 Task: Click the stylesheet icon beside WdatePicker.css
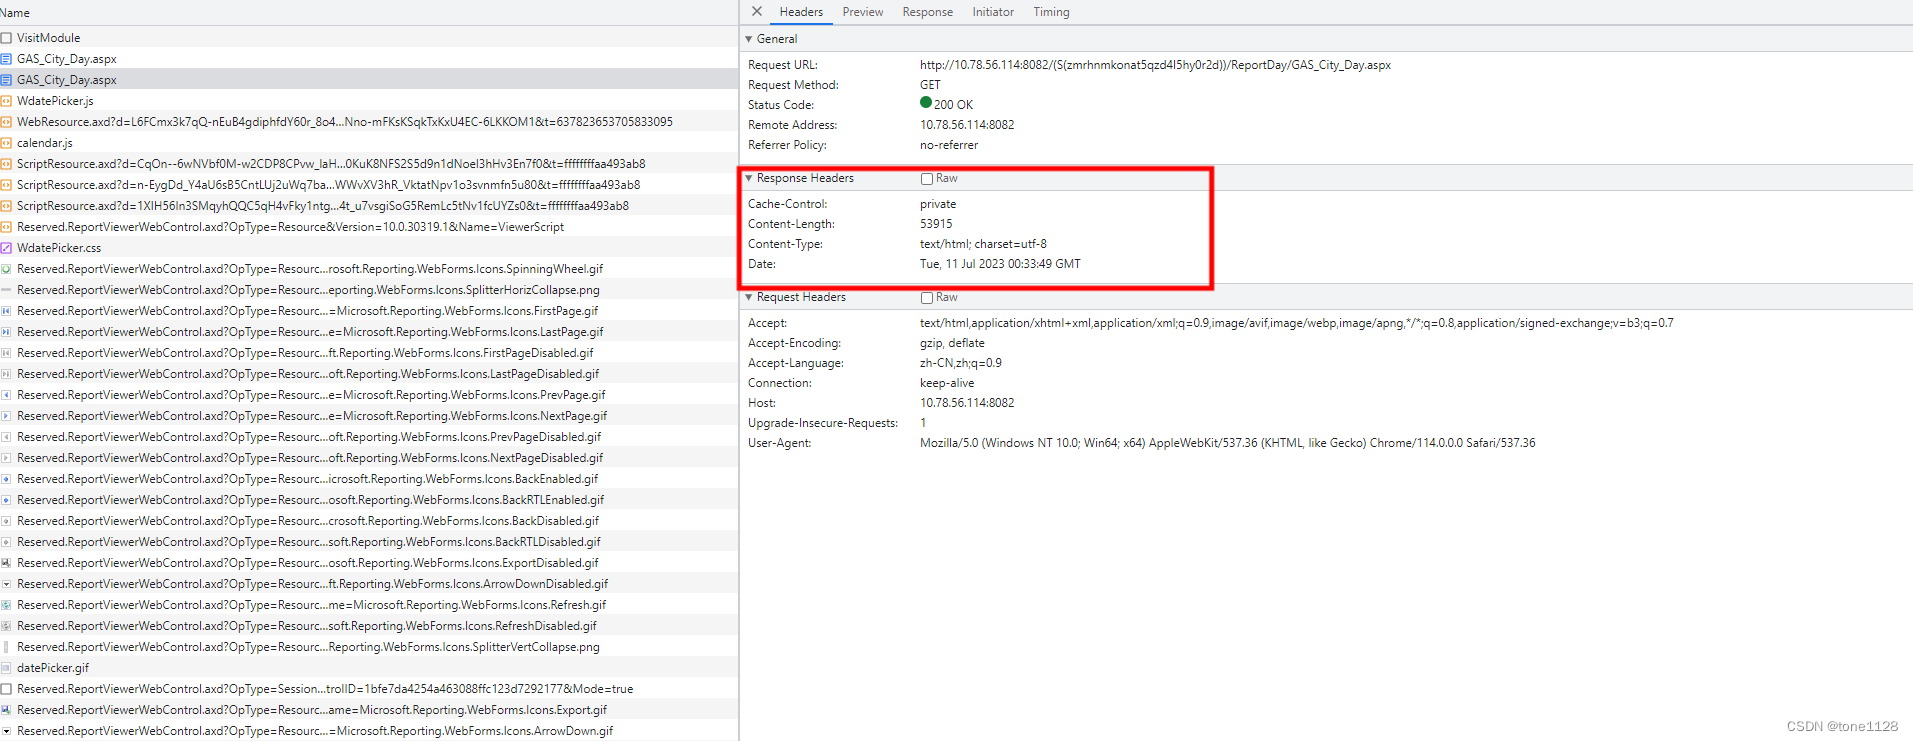6,248
